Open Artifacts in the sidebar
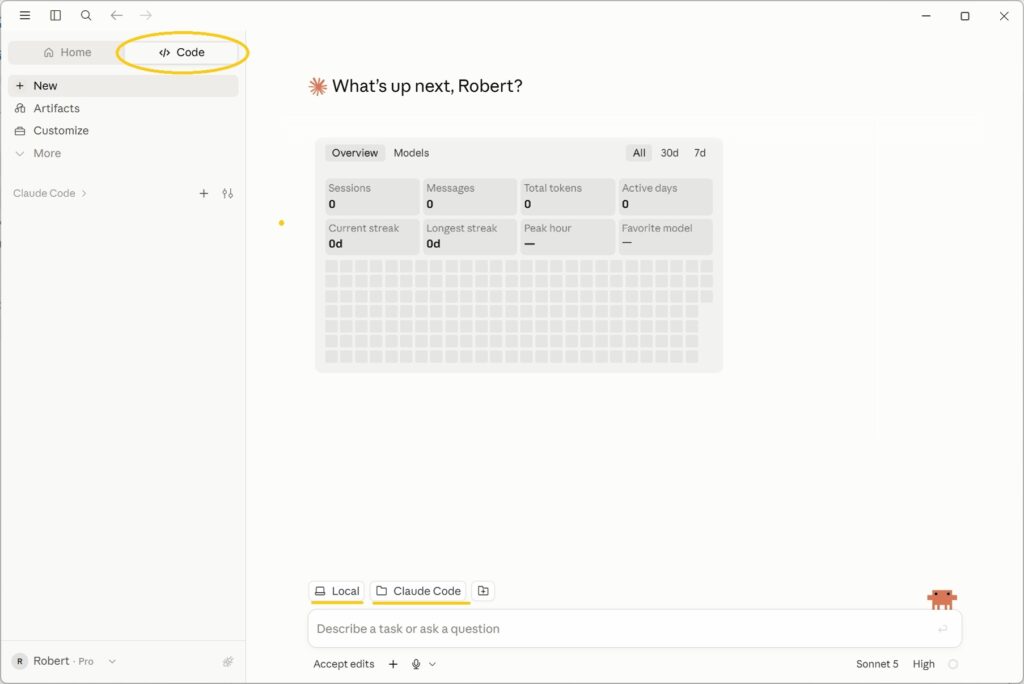Screen dimensions: 1024x684 123,108
